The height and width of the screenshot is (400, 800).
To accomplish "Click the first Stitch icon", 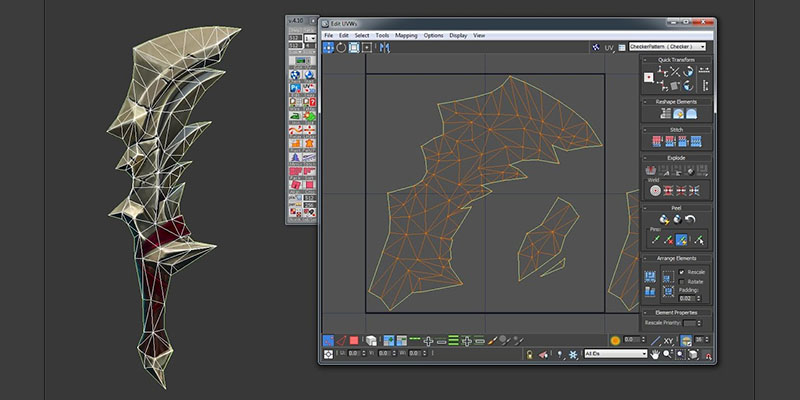I will pos(657,141).
